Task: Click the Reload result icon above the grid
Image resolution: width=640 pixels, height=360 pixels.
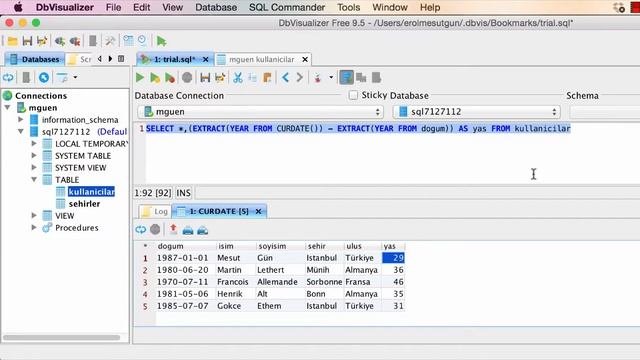Action: click(141, 230)
